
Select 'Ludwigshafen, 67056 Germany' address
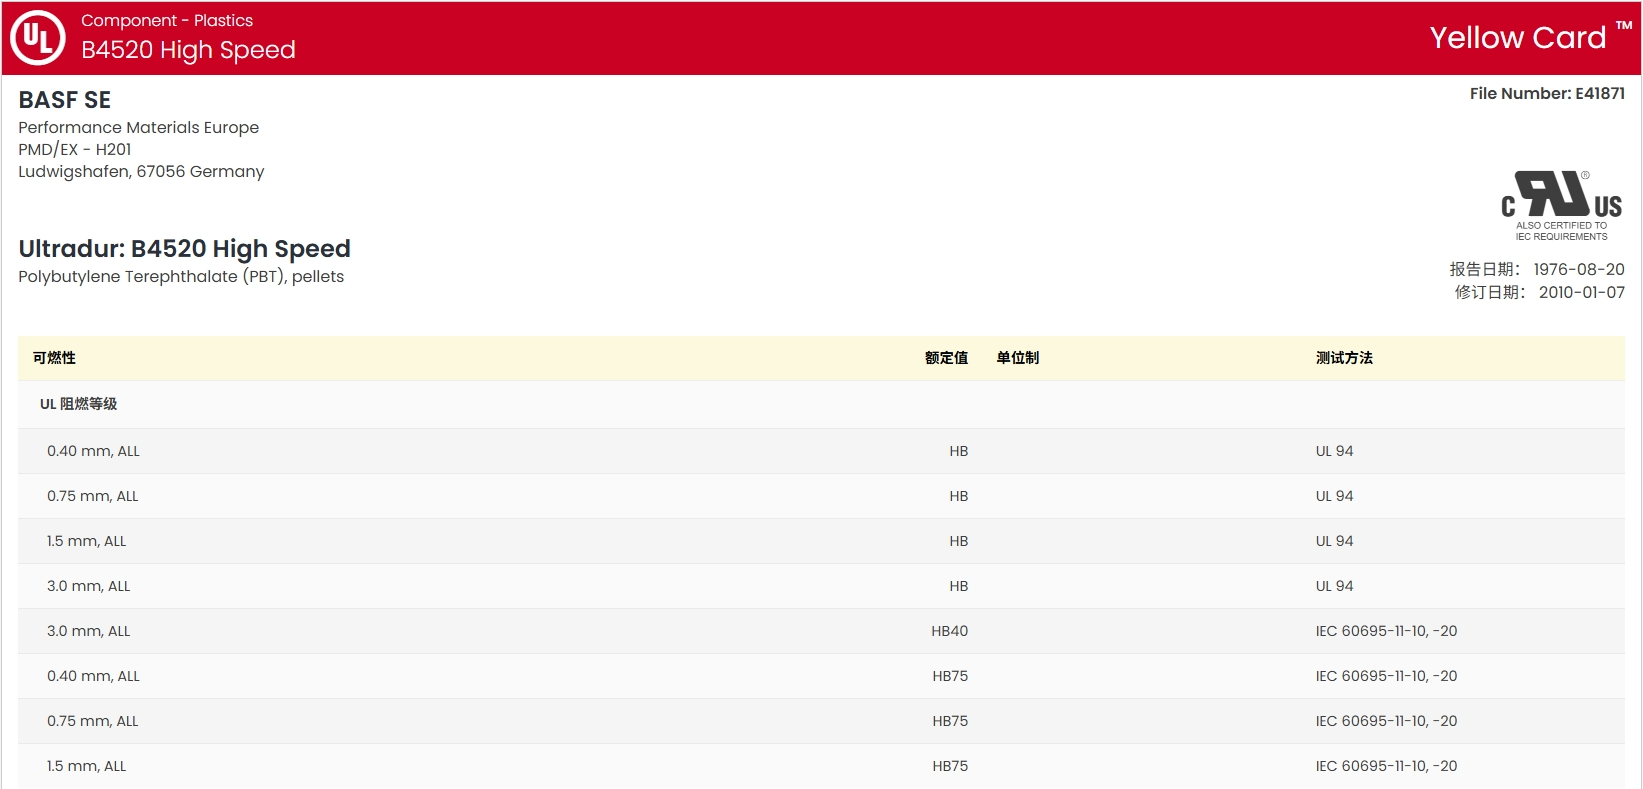pos(141,171)
